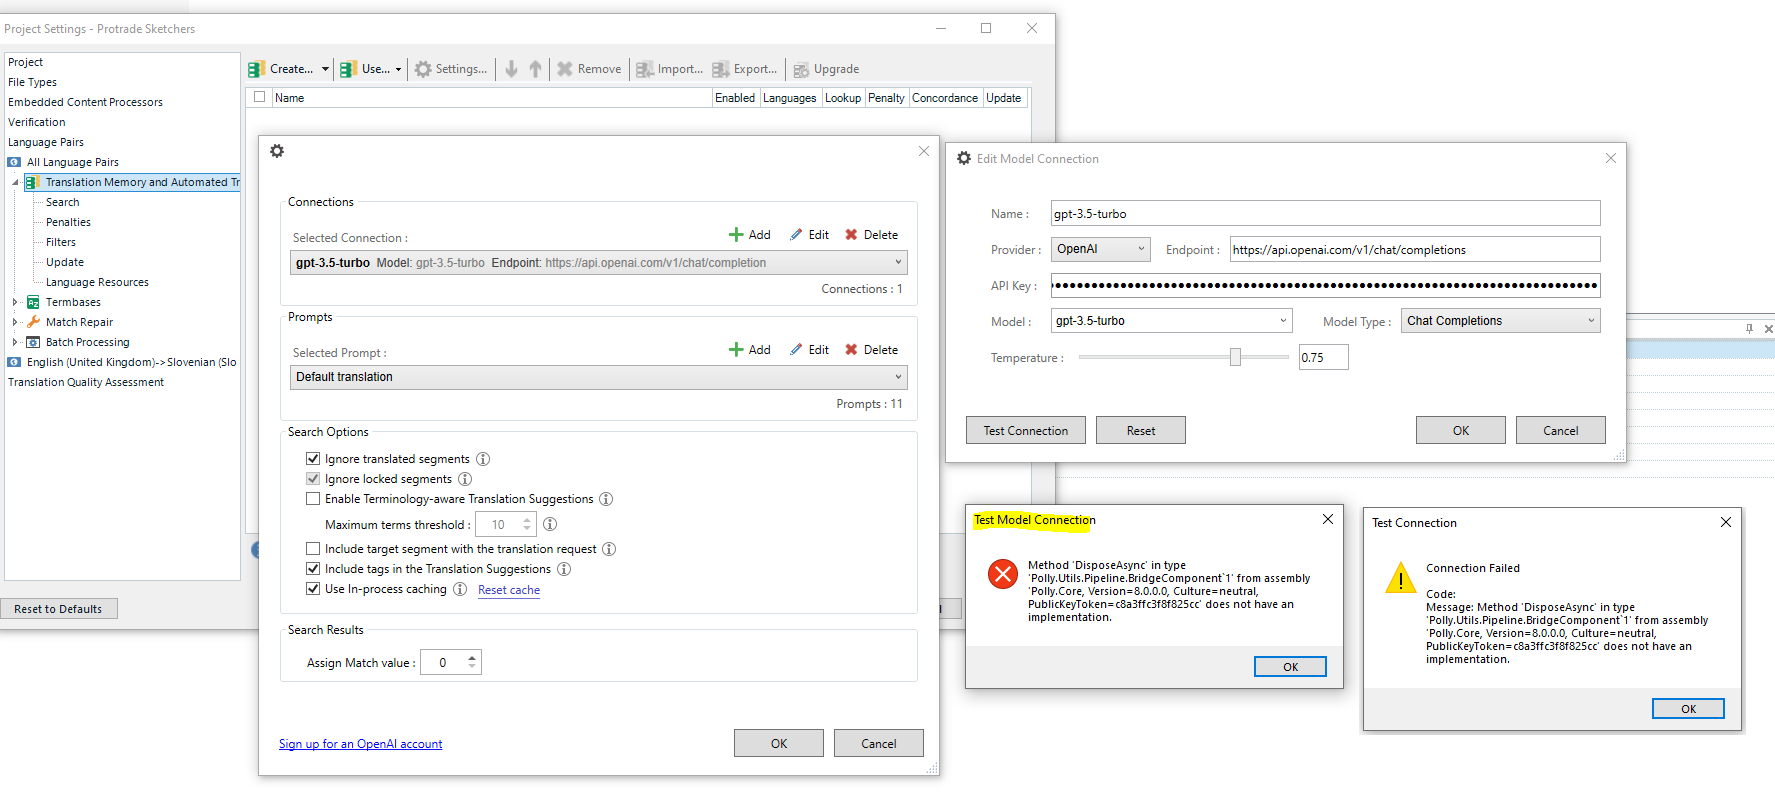Image resolution: width=1775 pixels, height=793 pixels.
Task: Open the Model dropdown showing gpt-3.5-turbo
Action: pyautogui.click(x=1171, y=321)
